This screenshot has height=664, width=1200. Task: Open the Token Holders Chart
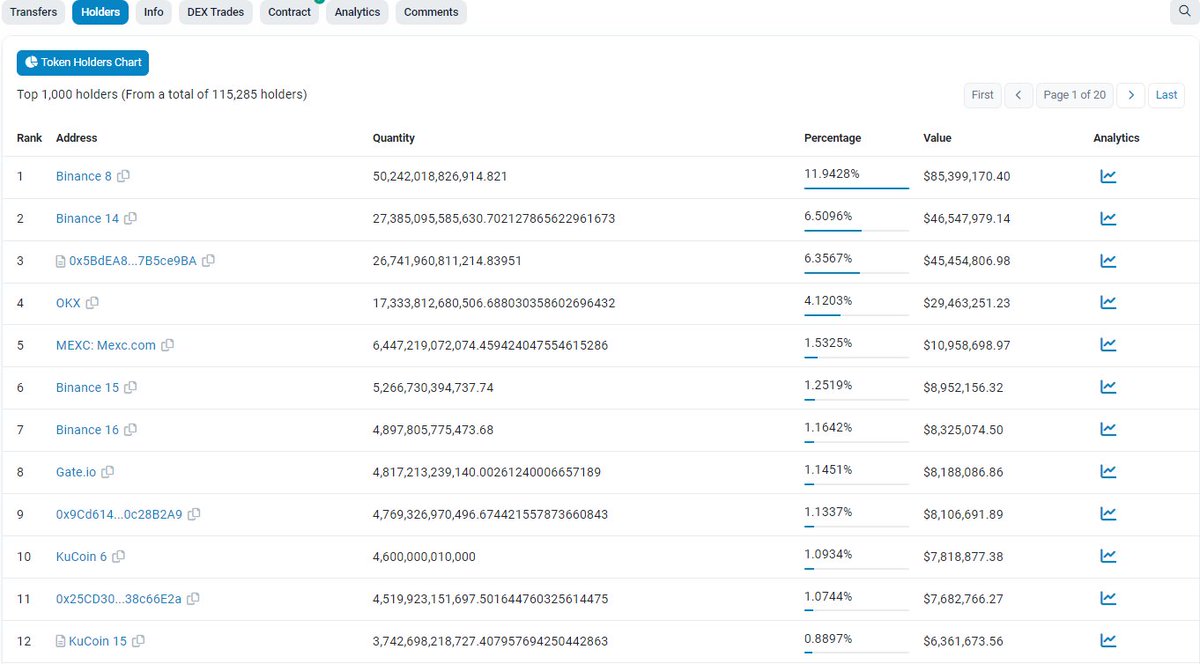[83, 62]
